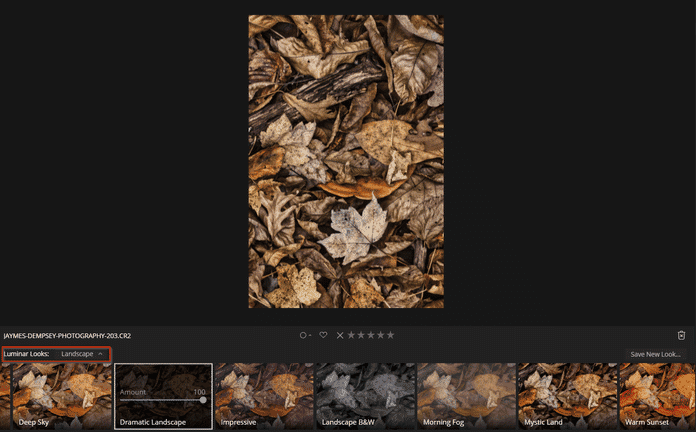The width and height of the screenshot is (696, 432).
Task: Open the Luminar Looks Landscape category dropdown
Action: (x=82, y=354)
